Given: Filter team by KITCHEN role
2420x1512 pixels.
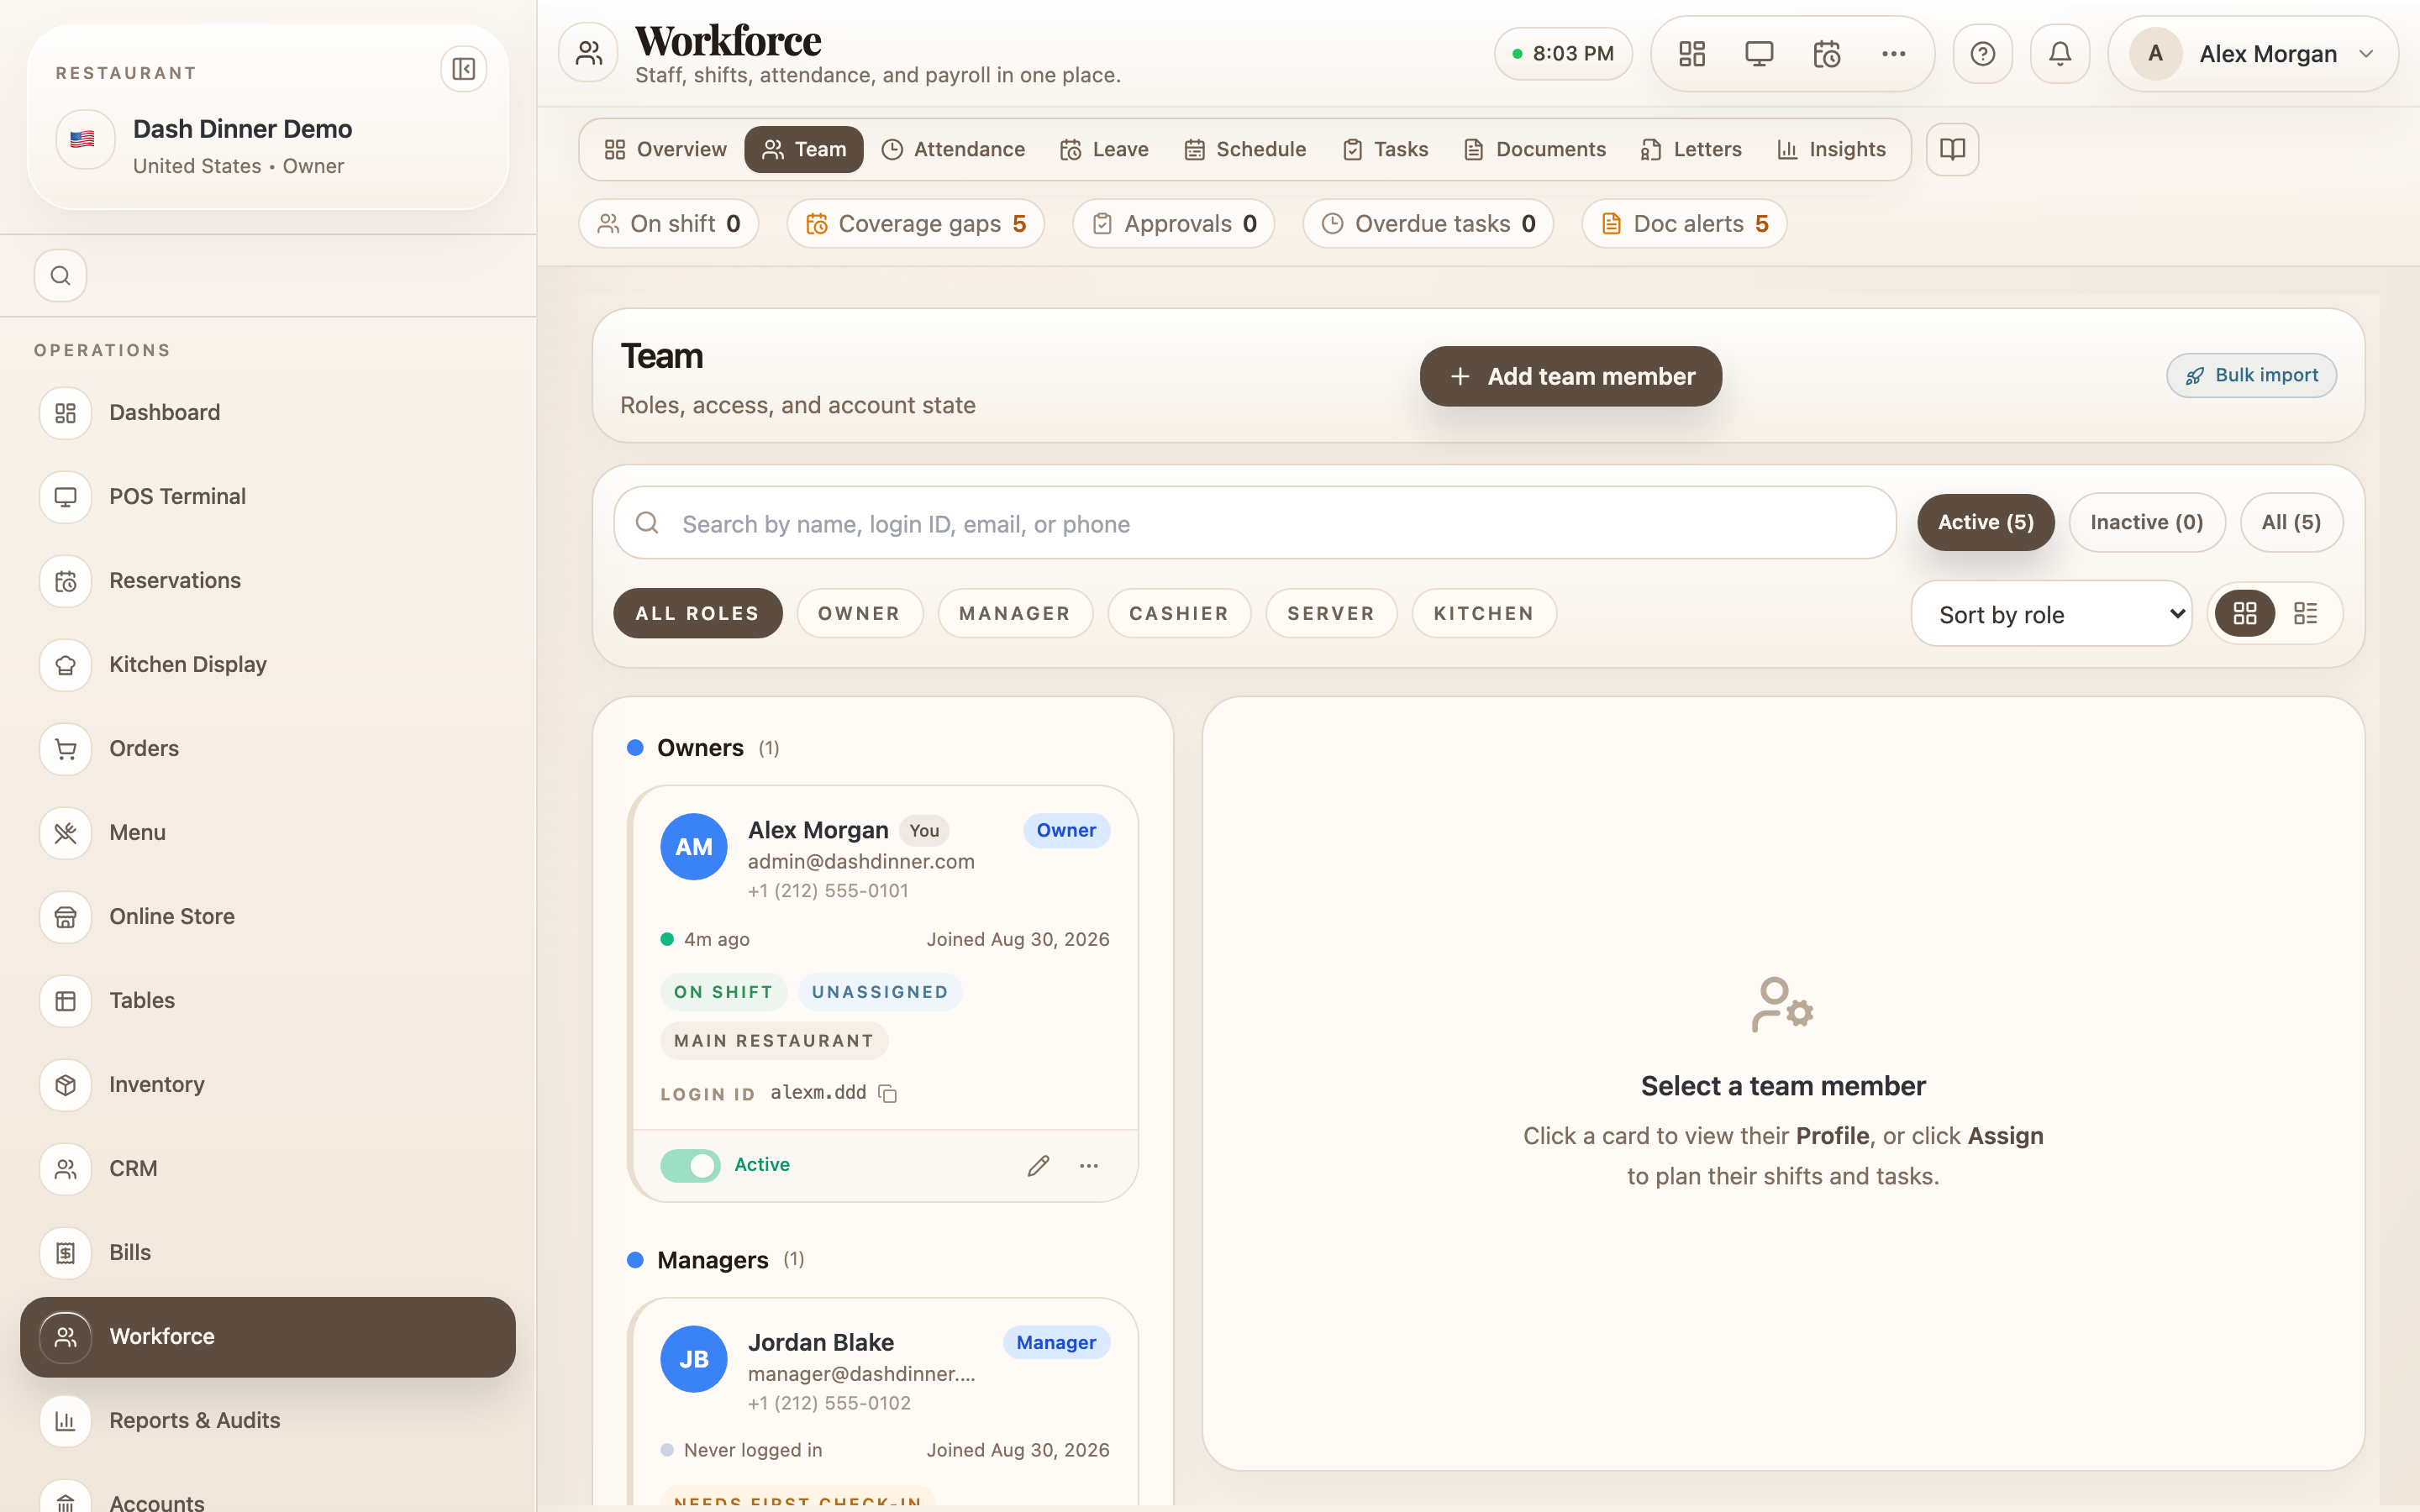Looking at the screenshot, I should [1484, 613].
